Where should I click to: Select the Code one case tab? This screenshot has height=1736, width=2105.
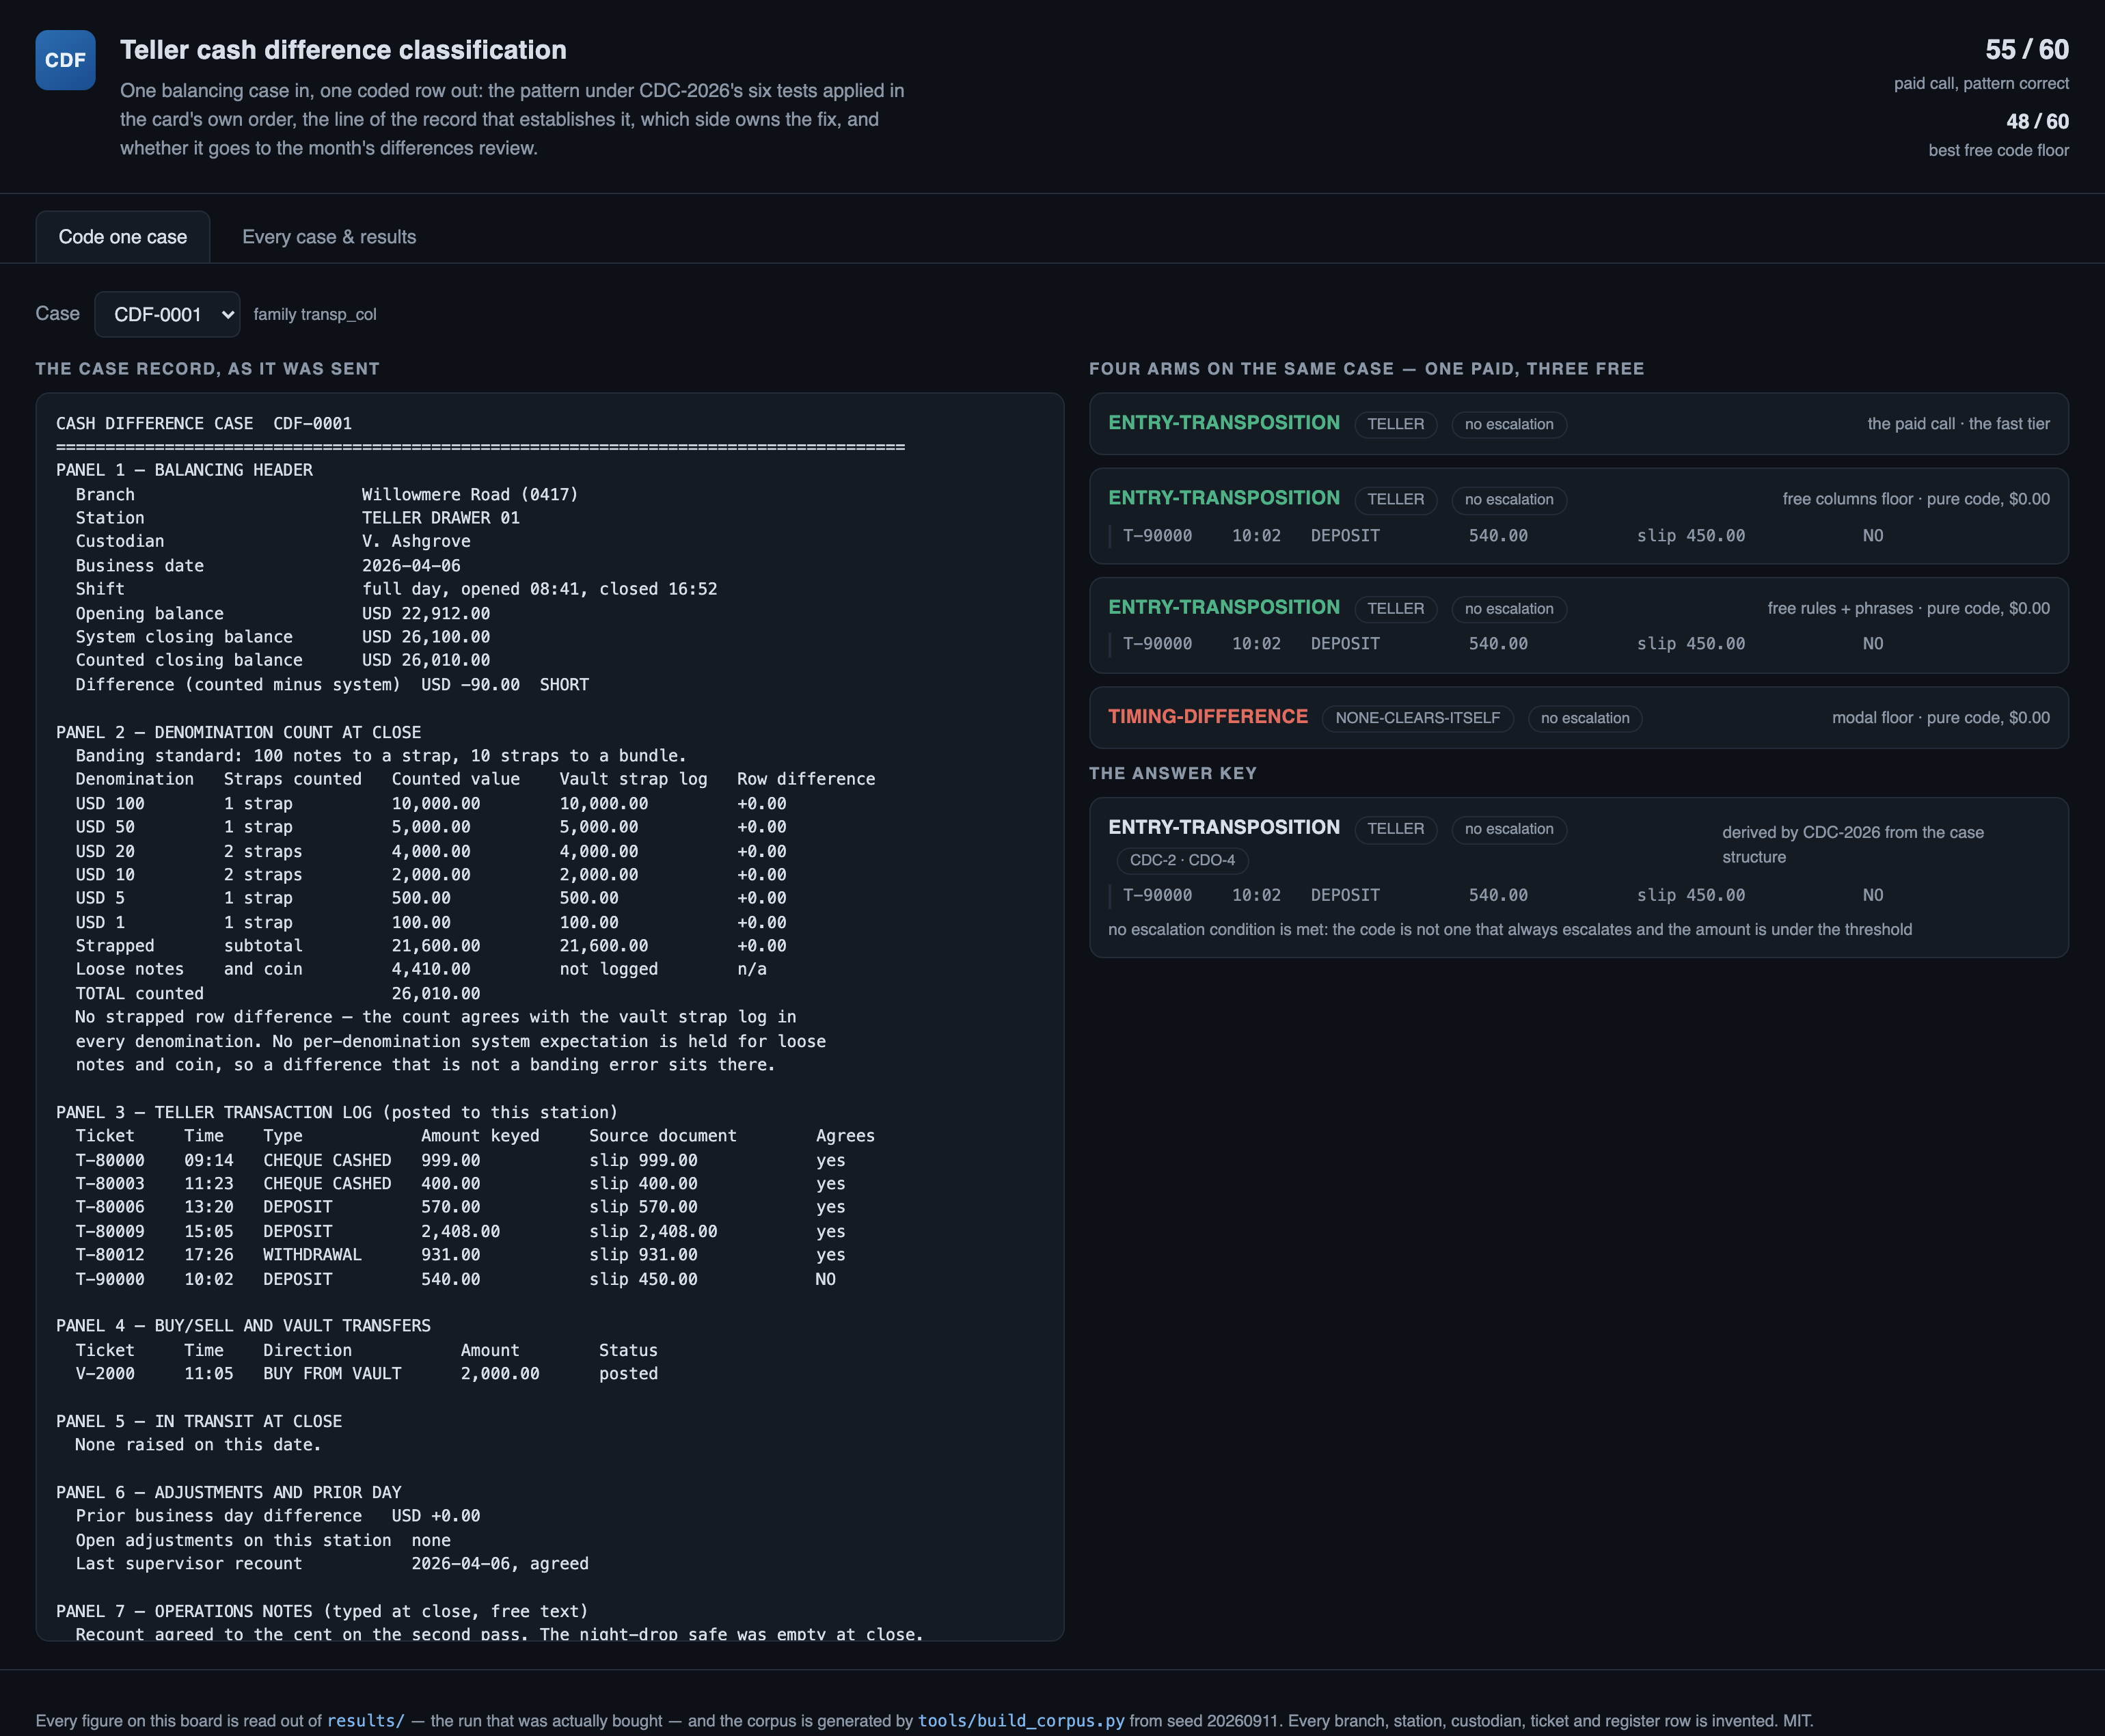(x=123, y=237)
